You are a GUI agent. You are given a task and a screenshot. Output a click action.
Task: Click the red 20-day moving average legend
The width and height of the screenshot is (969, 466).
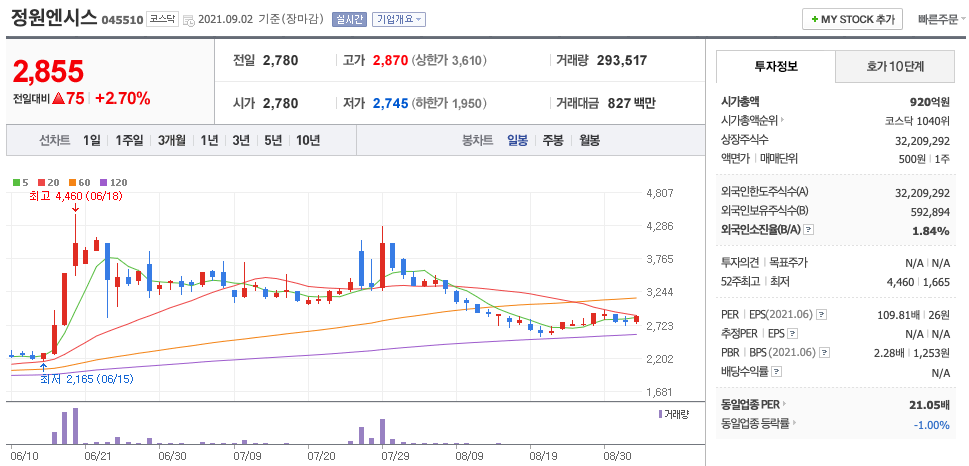coord(48,183)
